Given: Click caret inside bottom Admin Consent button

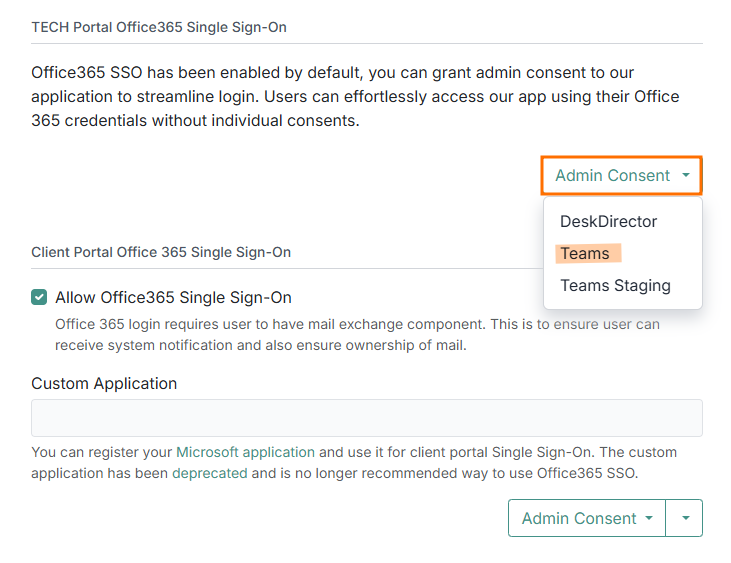Looking at the screenshot, I should [x=649, y=519].
